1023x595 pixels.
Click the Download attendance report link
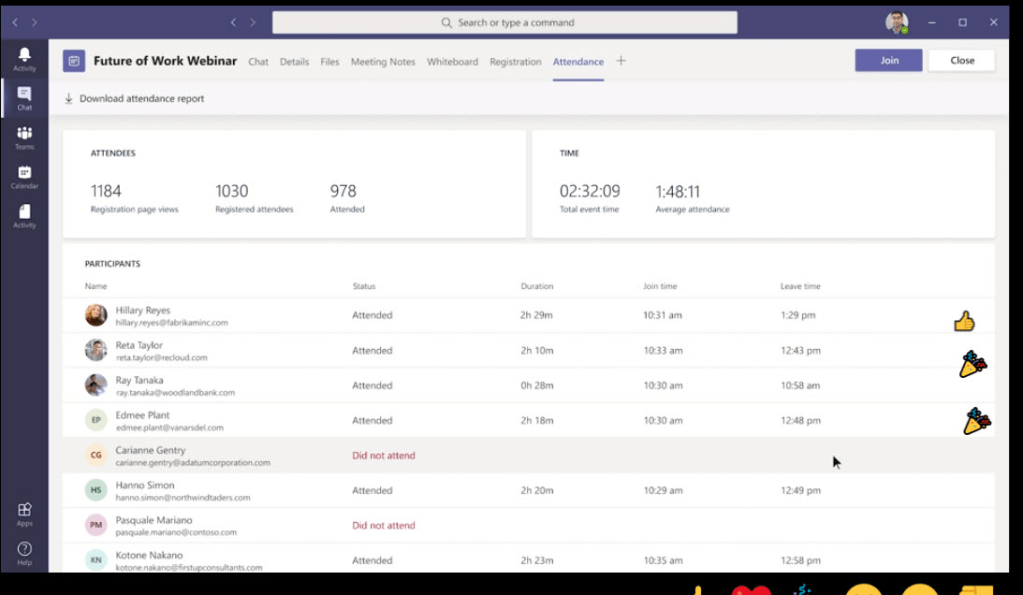pos(141,99)
